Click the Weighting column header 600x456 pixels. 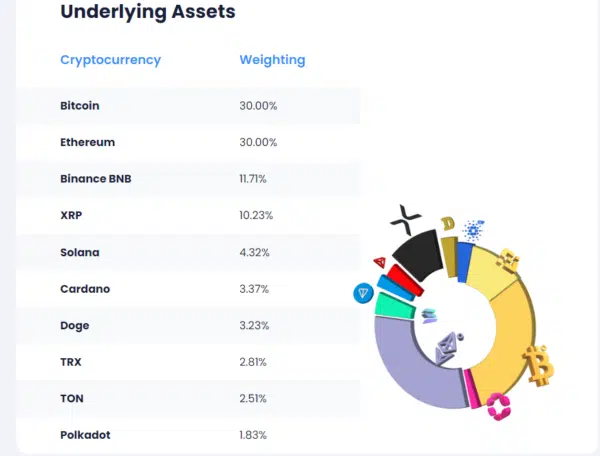click(x=272, y=60)
